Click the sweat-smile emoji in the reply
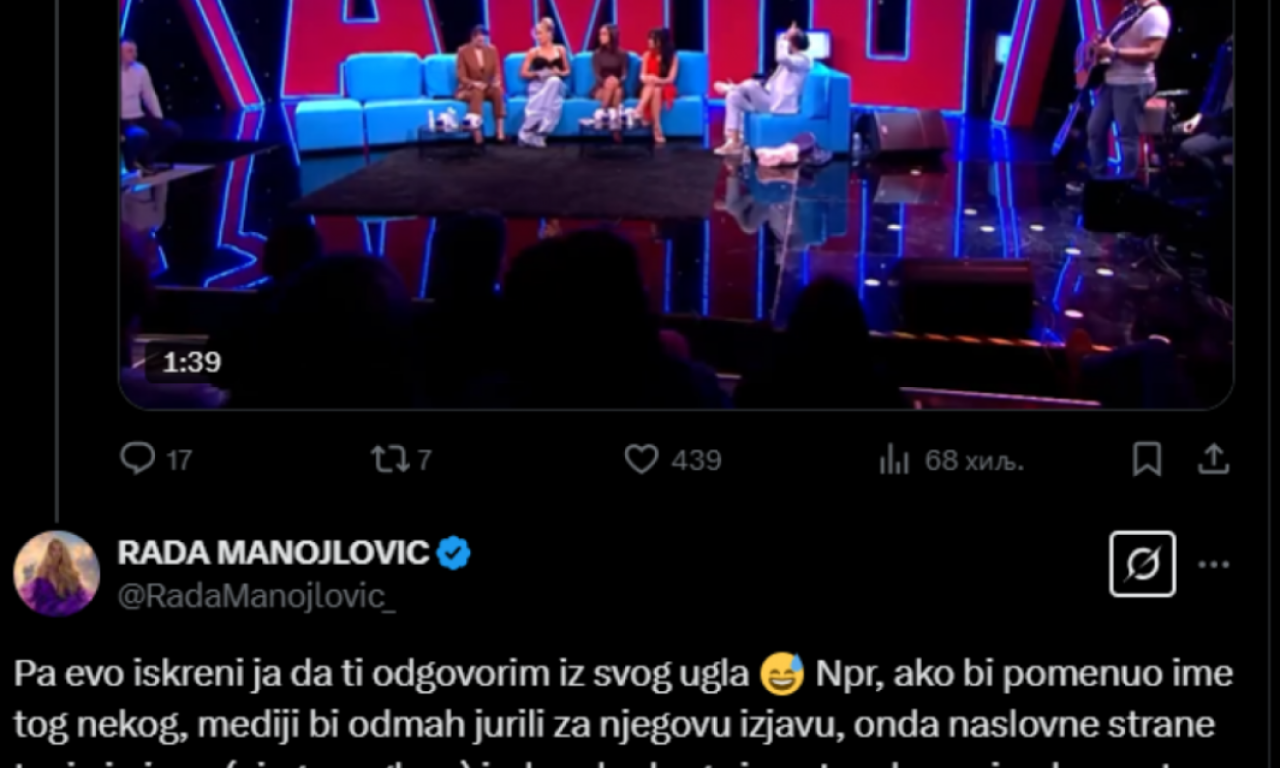 [x=782, y=675]
